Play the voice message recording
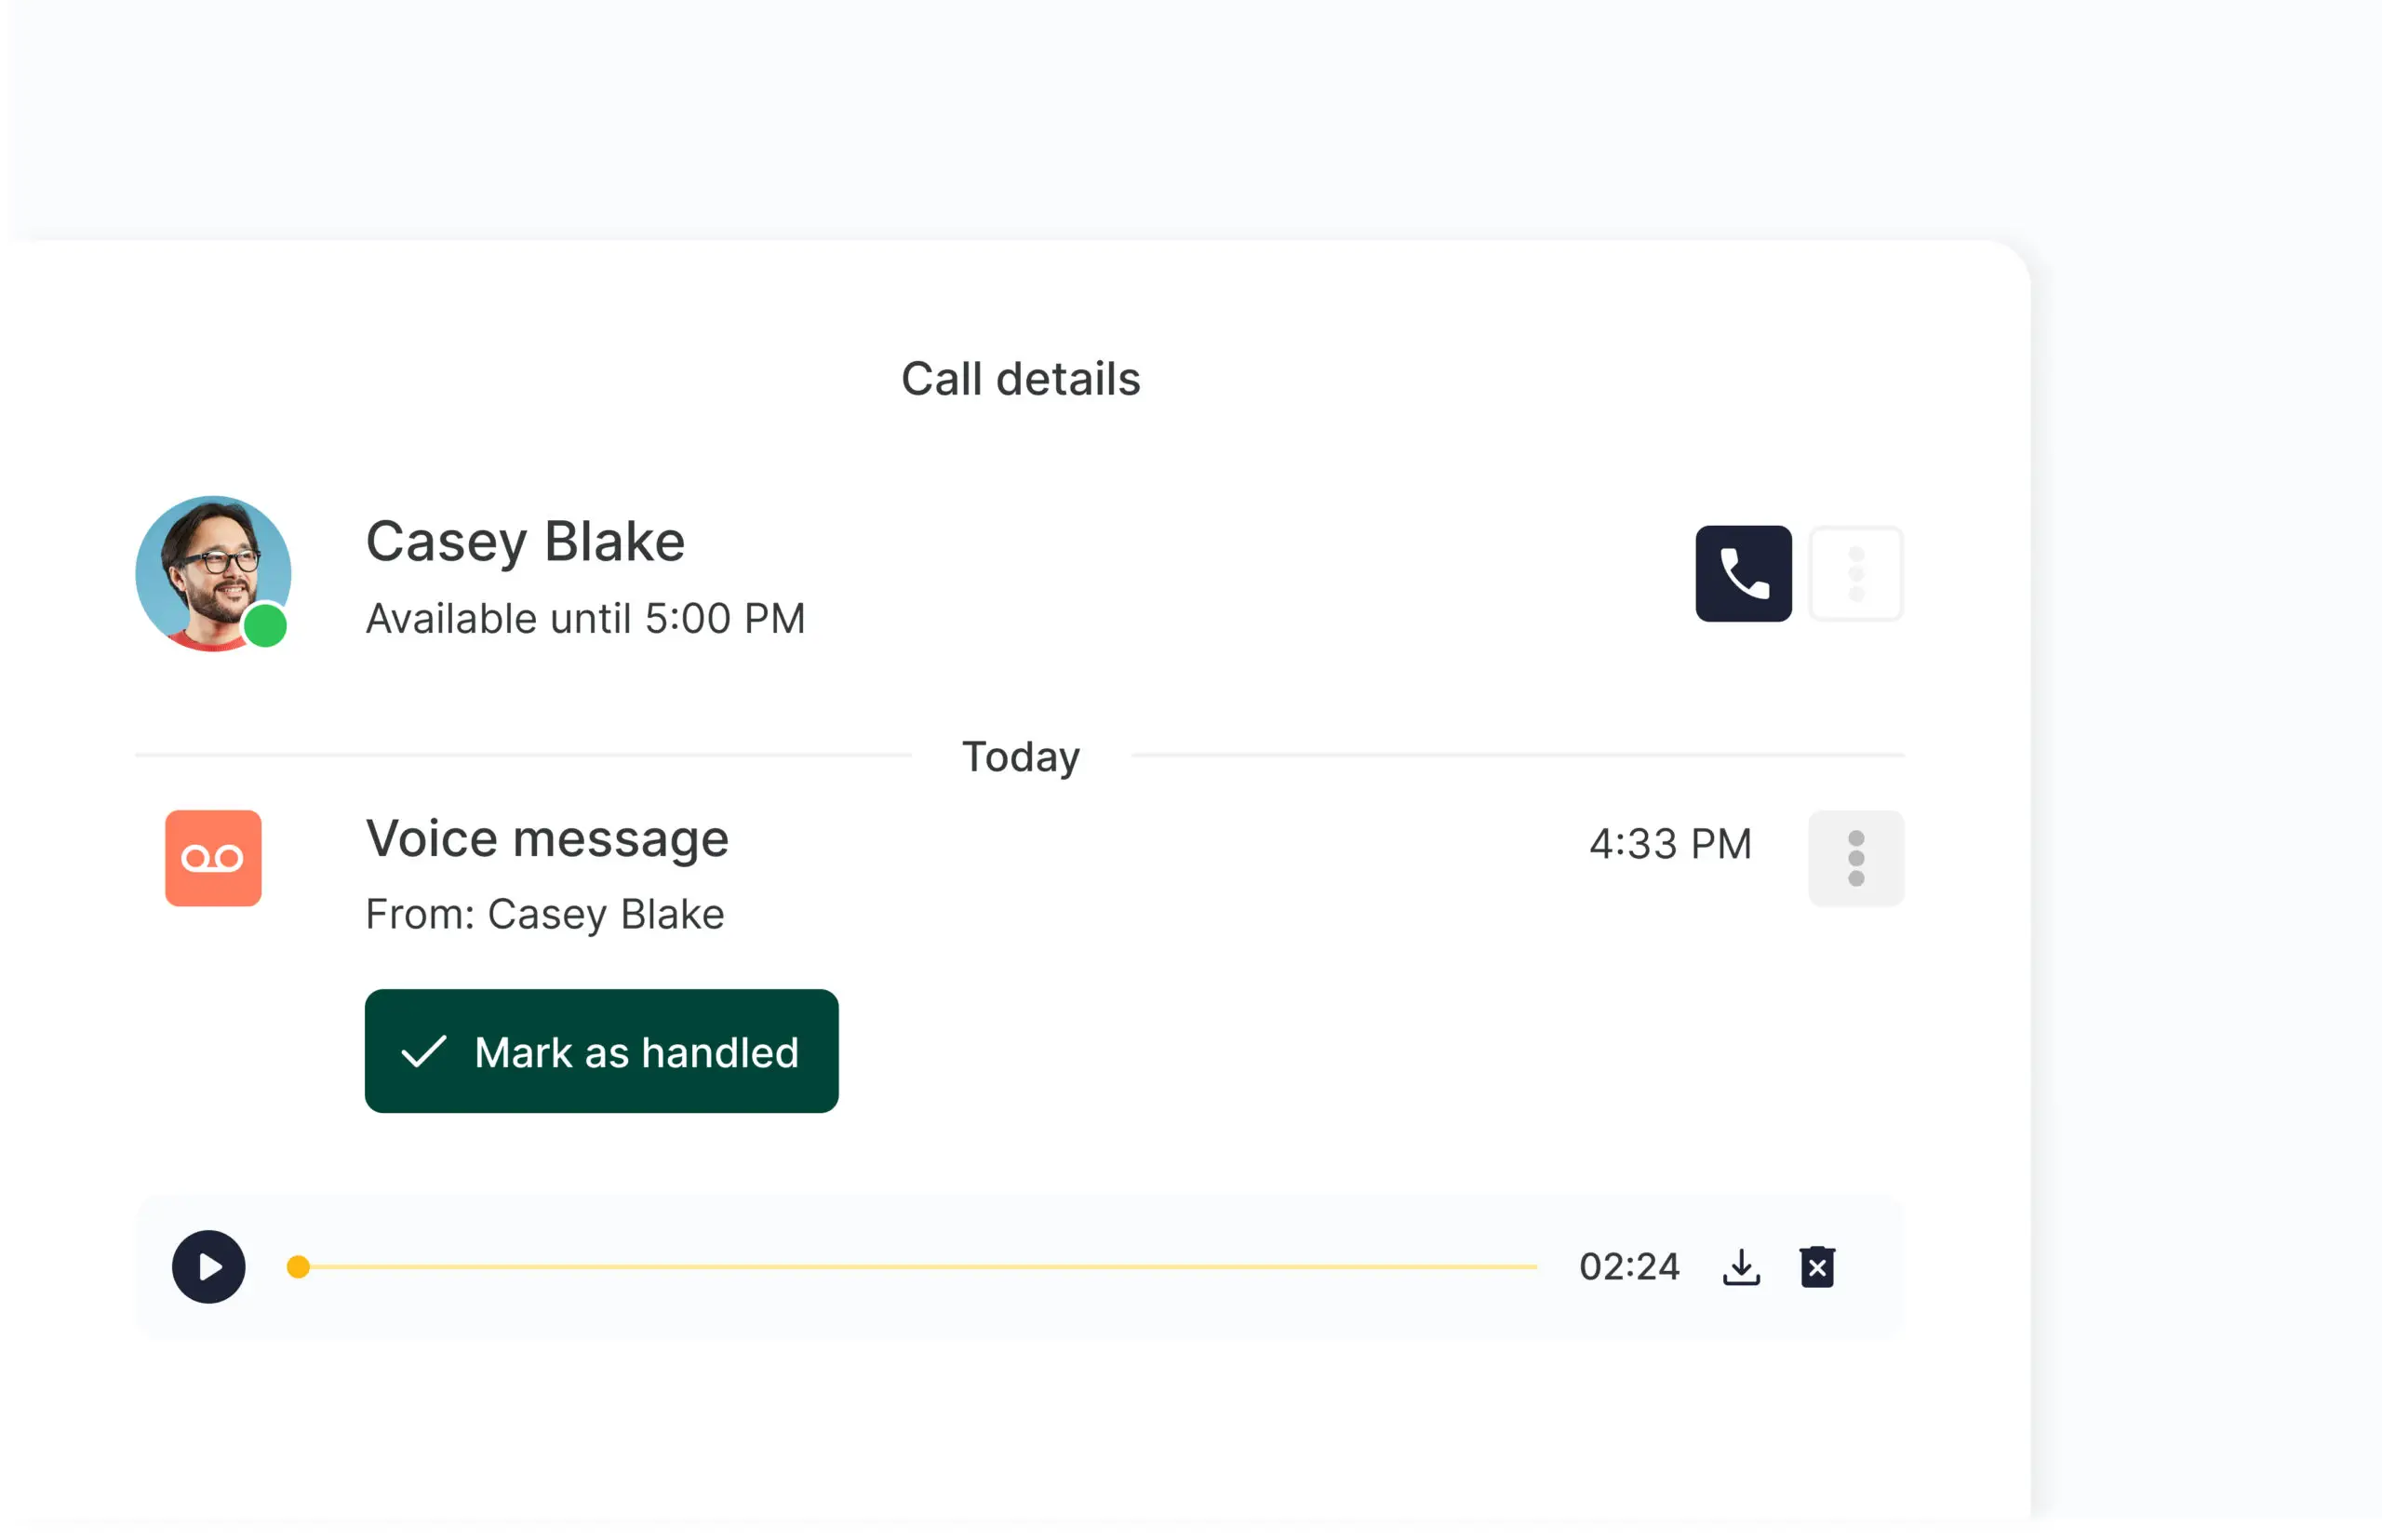The image size is (2382, 1540). pyautogui.click(x=208, y=1266)
